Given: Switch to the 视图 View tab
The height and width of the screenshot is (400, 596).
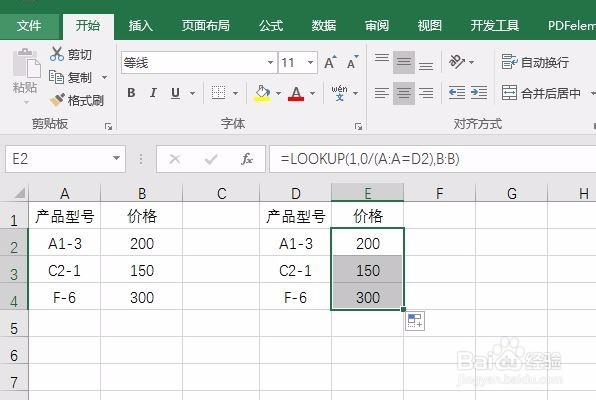Looking at the screenshot, I should coord(430,26).
